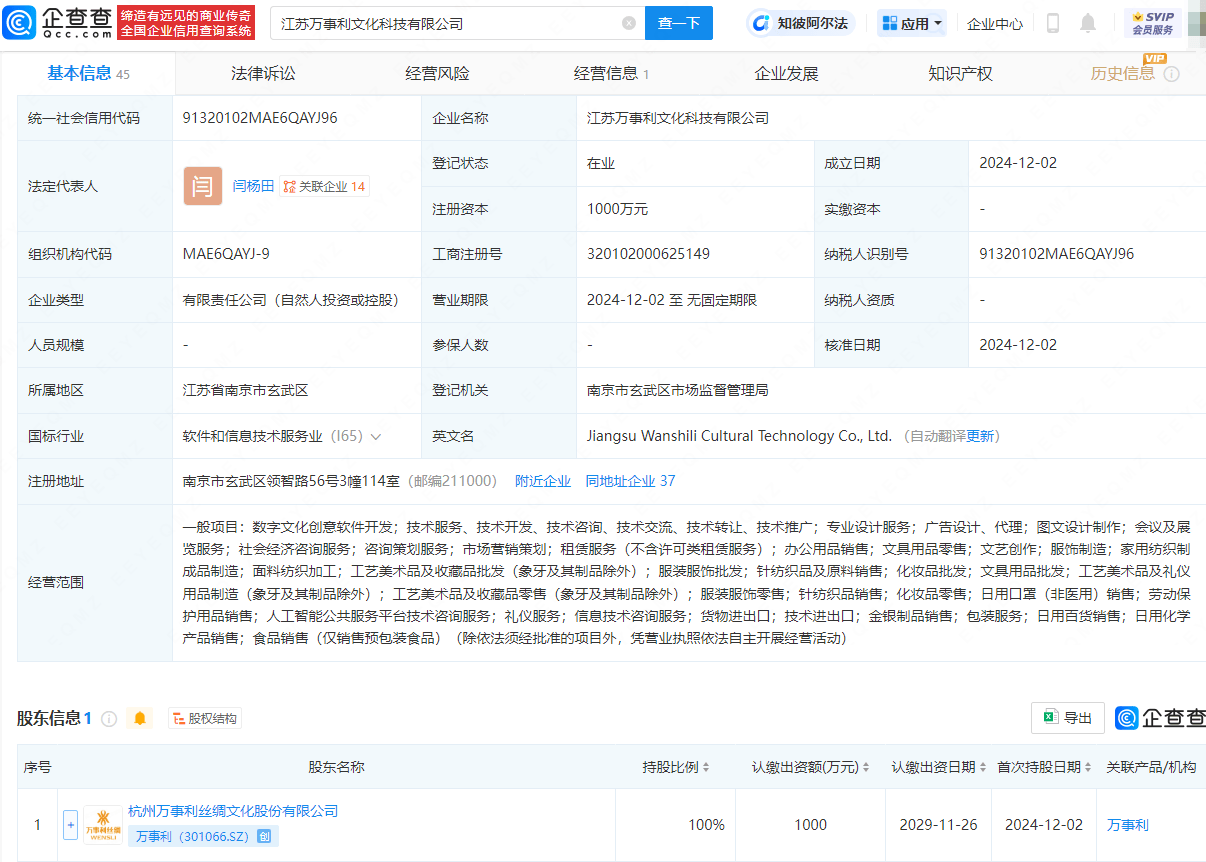Focus the company name search field
The width and height of the screenshot is (1206, 862).
tap(448, 23)
